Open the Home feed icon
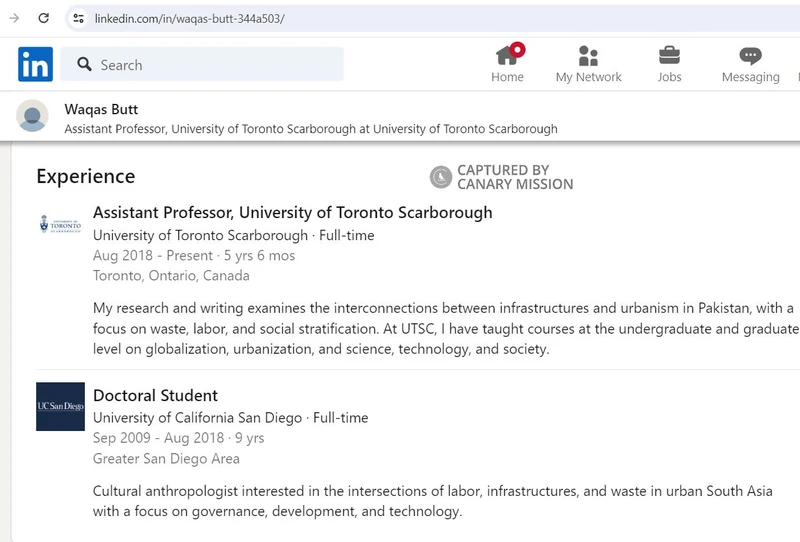This screenshot has width=800, height=542. [x=507, y=57]
